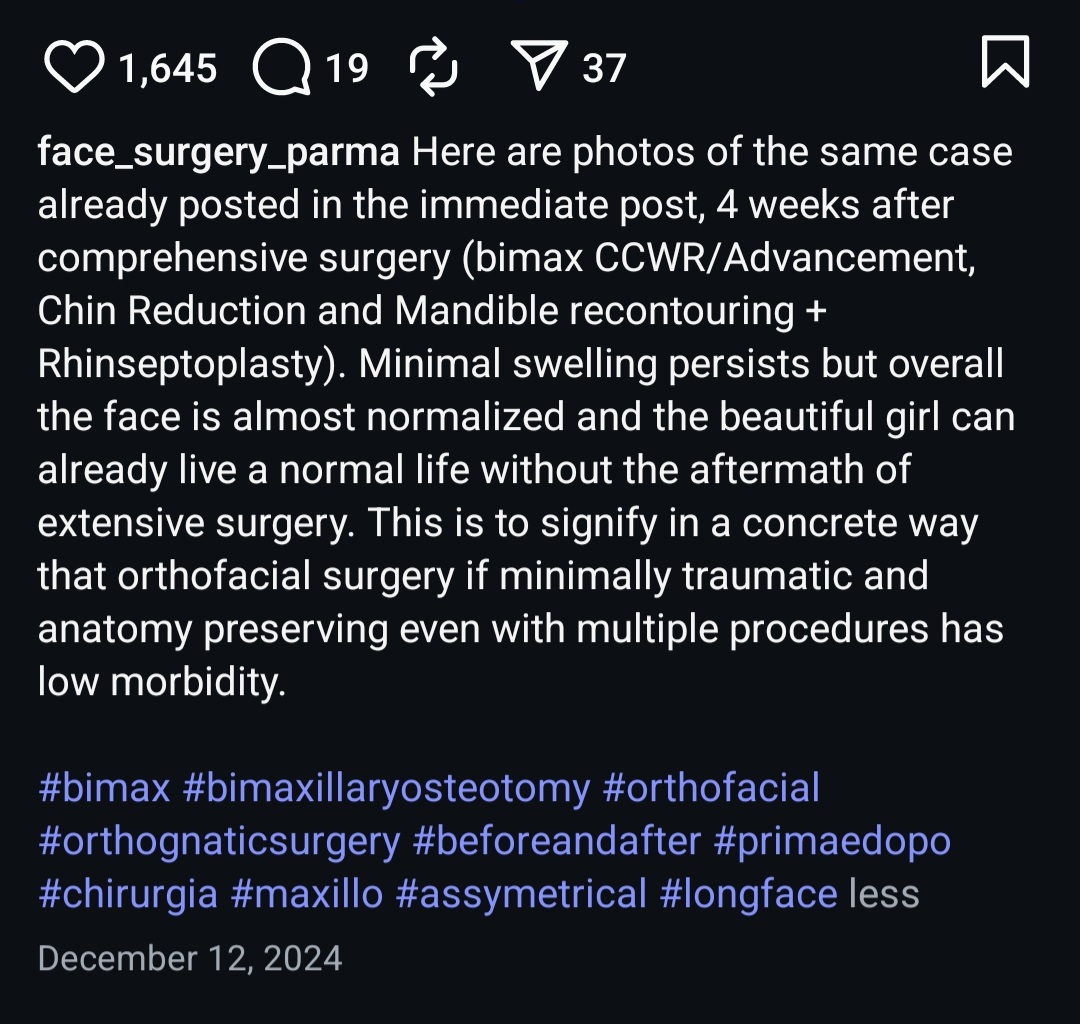This screenshot has width=1080, height=1024.
Task: Open the #assymetrical hashtag
Action: click(x=521, y=893)
